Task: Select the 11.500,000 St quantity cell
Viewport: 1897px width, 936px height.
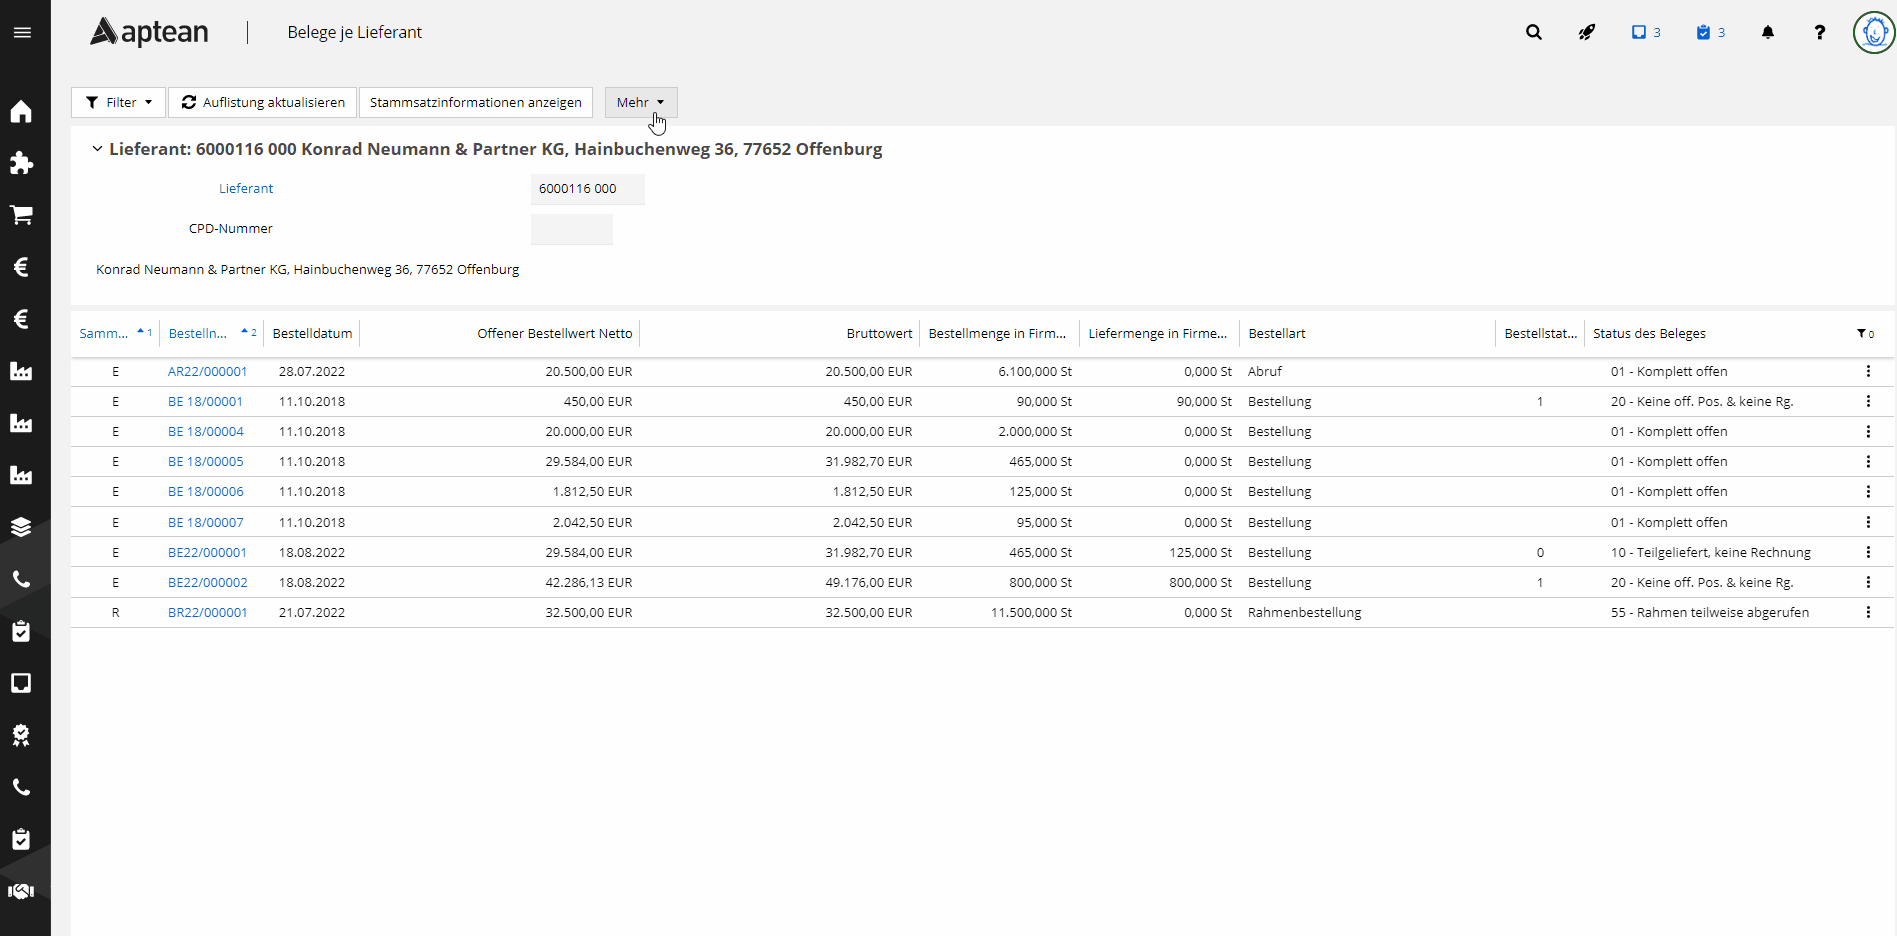Action: 1031,612
